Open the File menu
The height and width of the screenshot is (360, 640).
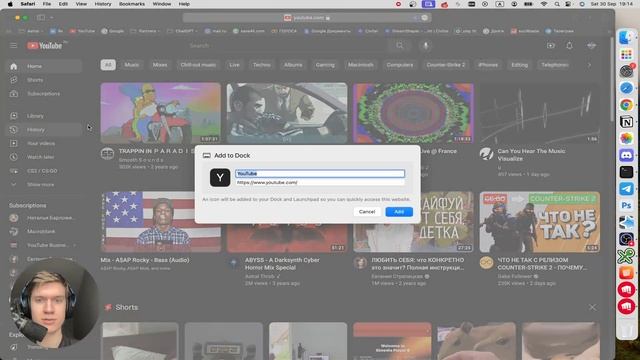click(47, 4)
